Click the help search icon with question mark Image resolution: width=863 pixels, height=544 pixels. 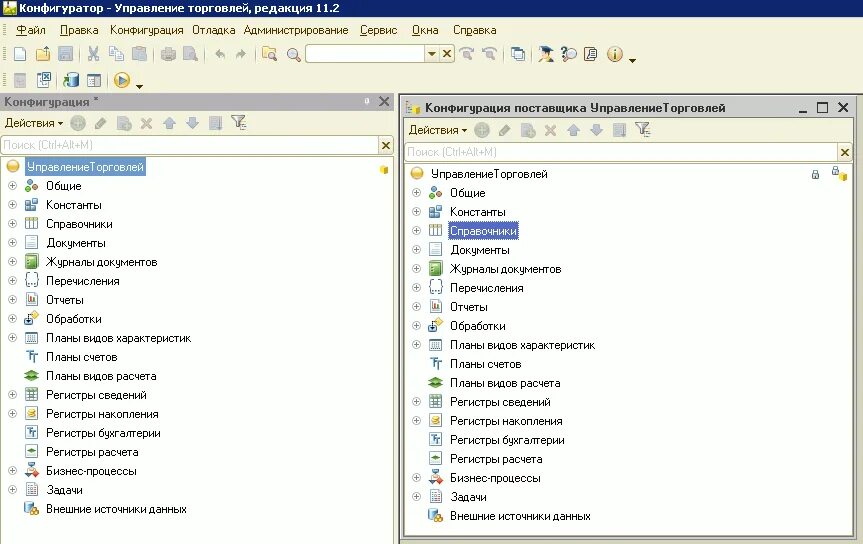tap(568, 54)
